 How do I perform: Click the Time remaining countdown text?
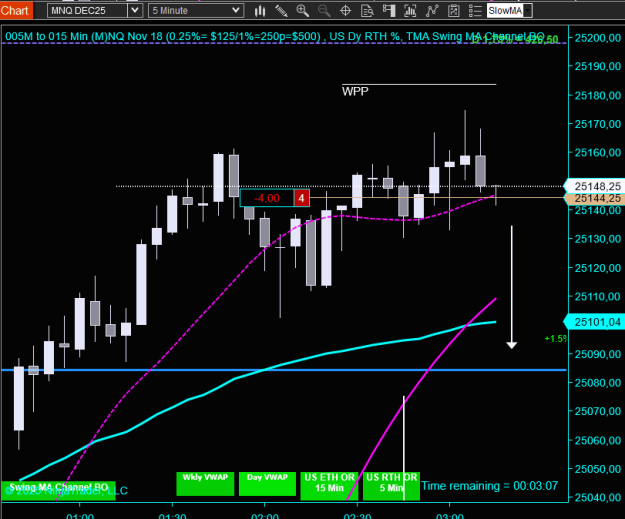pos(489,486)
